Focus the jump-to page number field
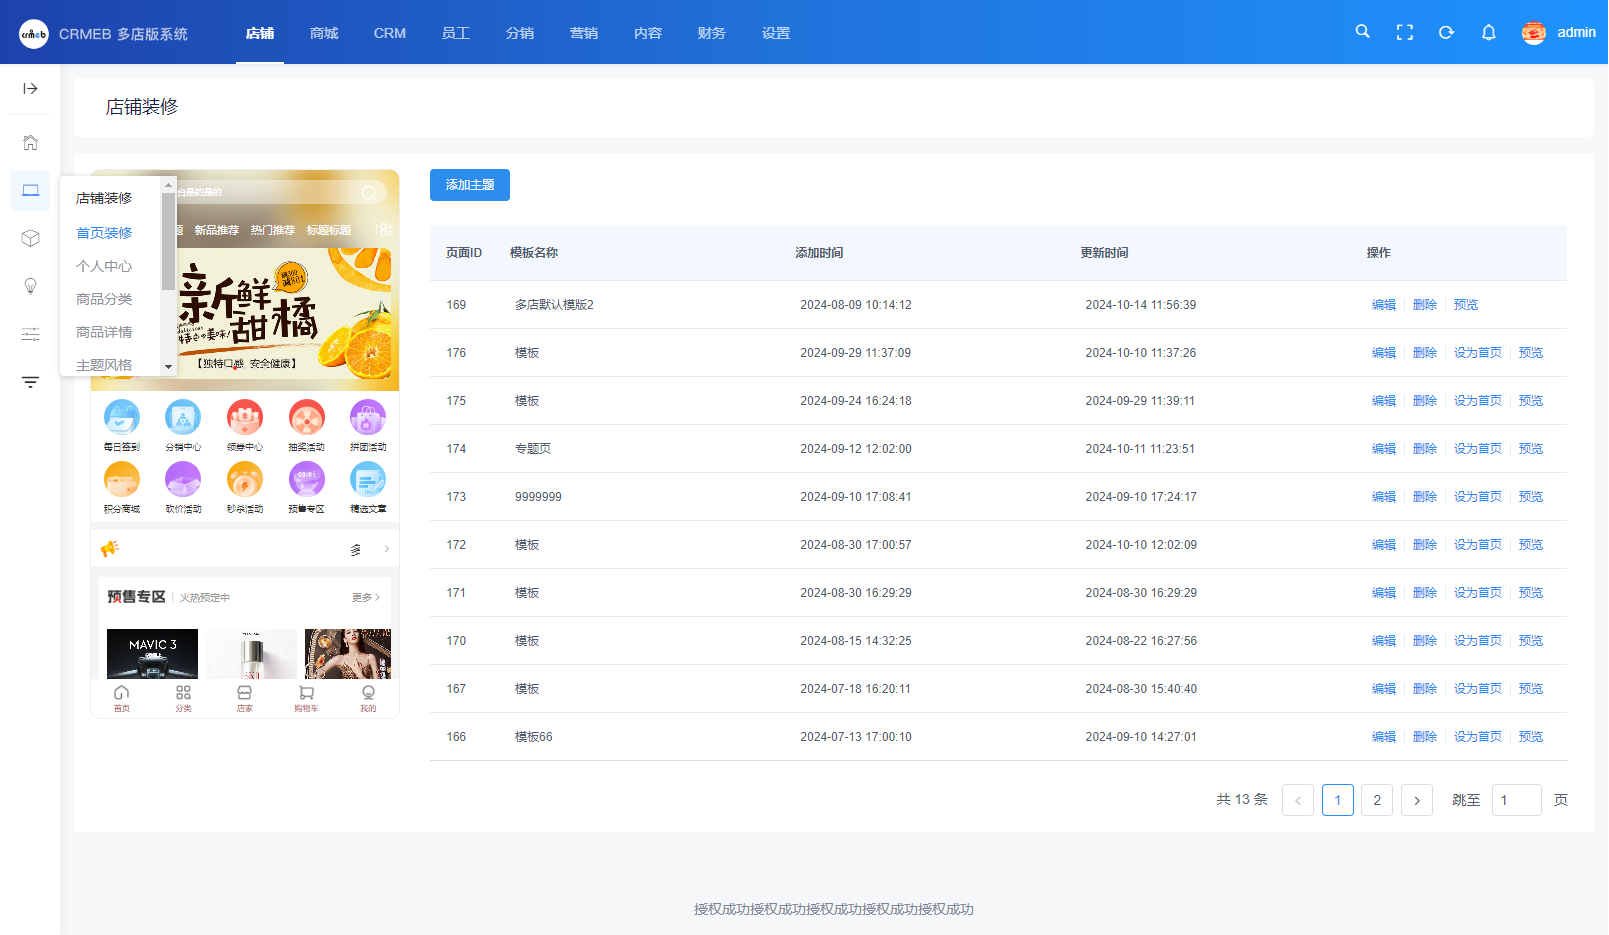Image resolution: width=1609 pixels, height=935 pixels. tap(1517, 800)
